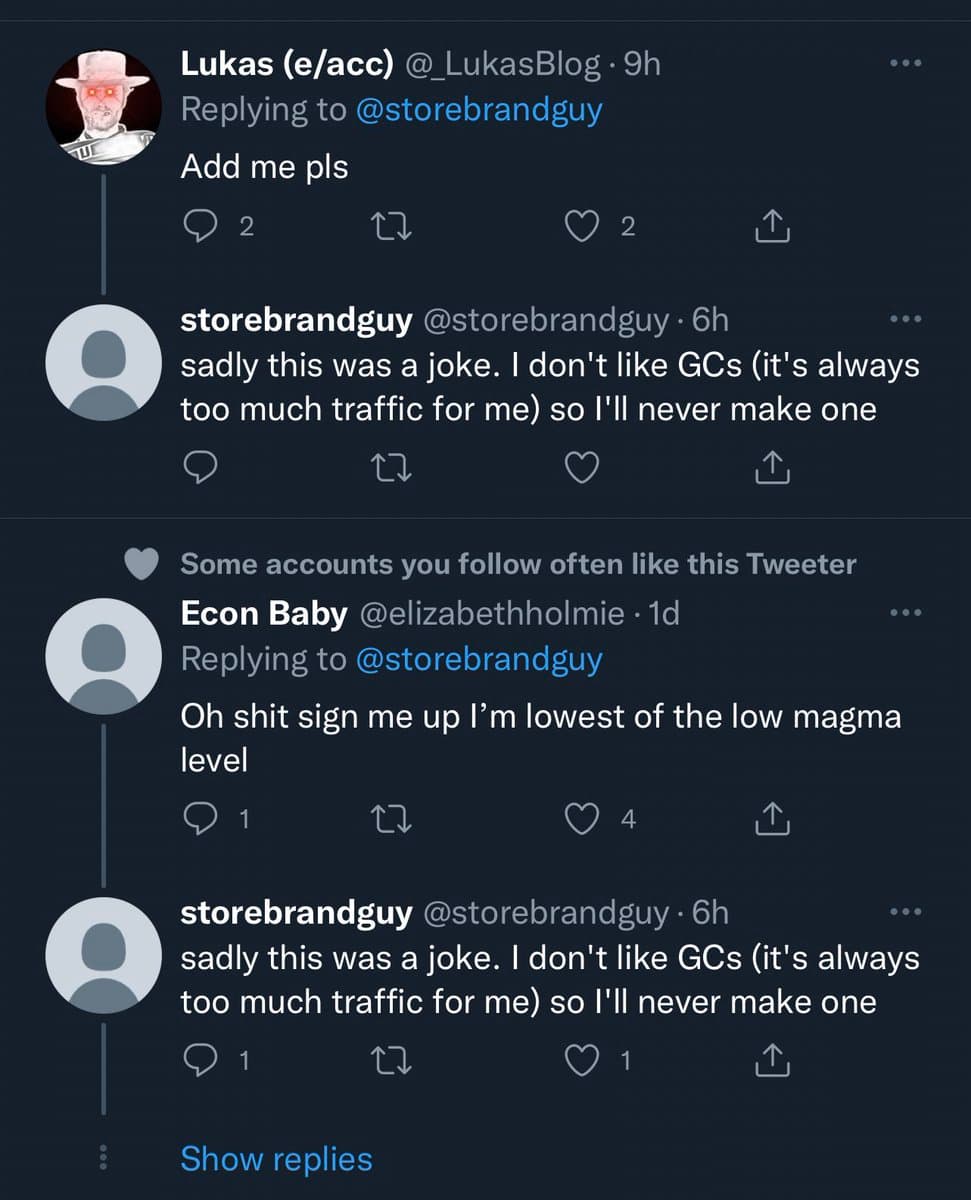Open more options for Econ Baby's tweet

click(x=904, y=612)
